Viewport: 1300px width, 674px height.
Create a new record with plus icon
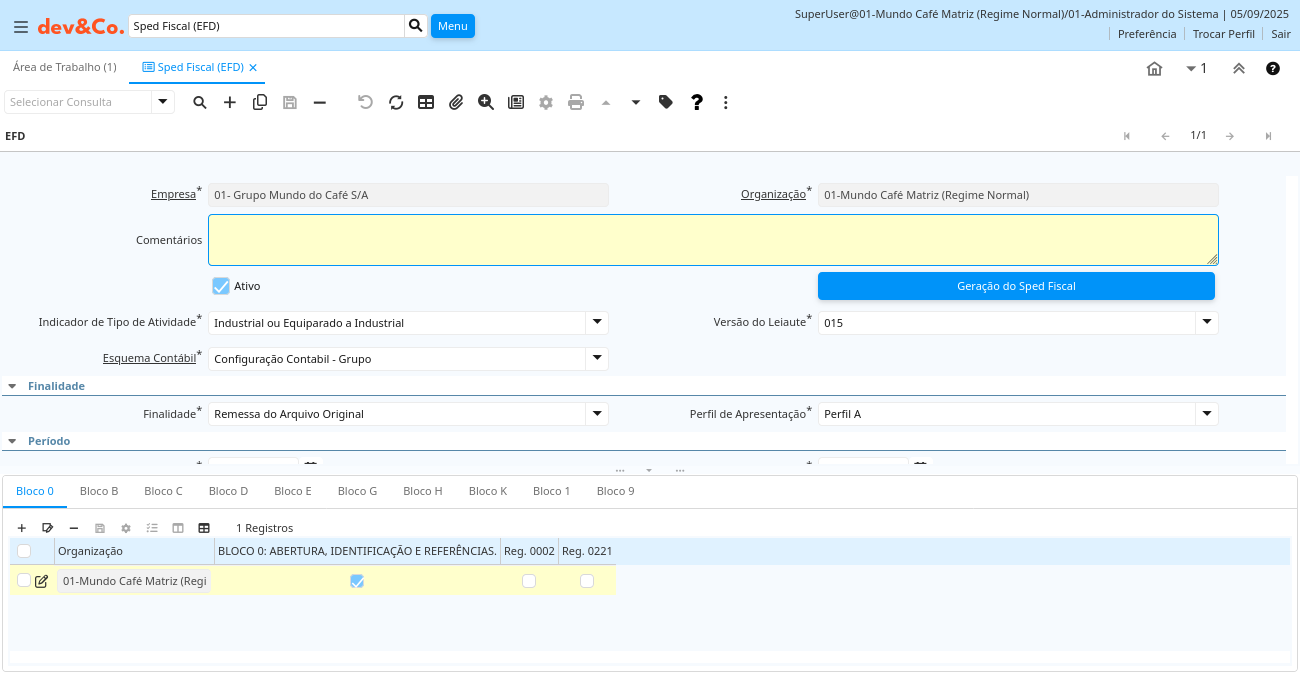click(230, 102)
